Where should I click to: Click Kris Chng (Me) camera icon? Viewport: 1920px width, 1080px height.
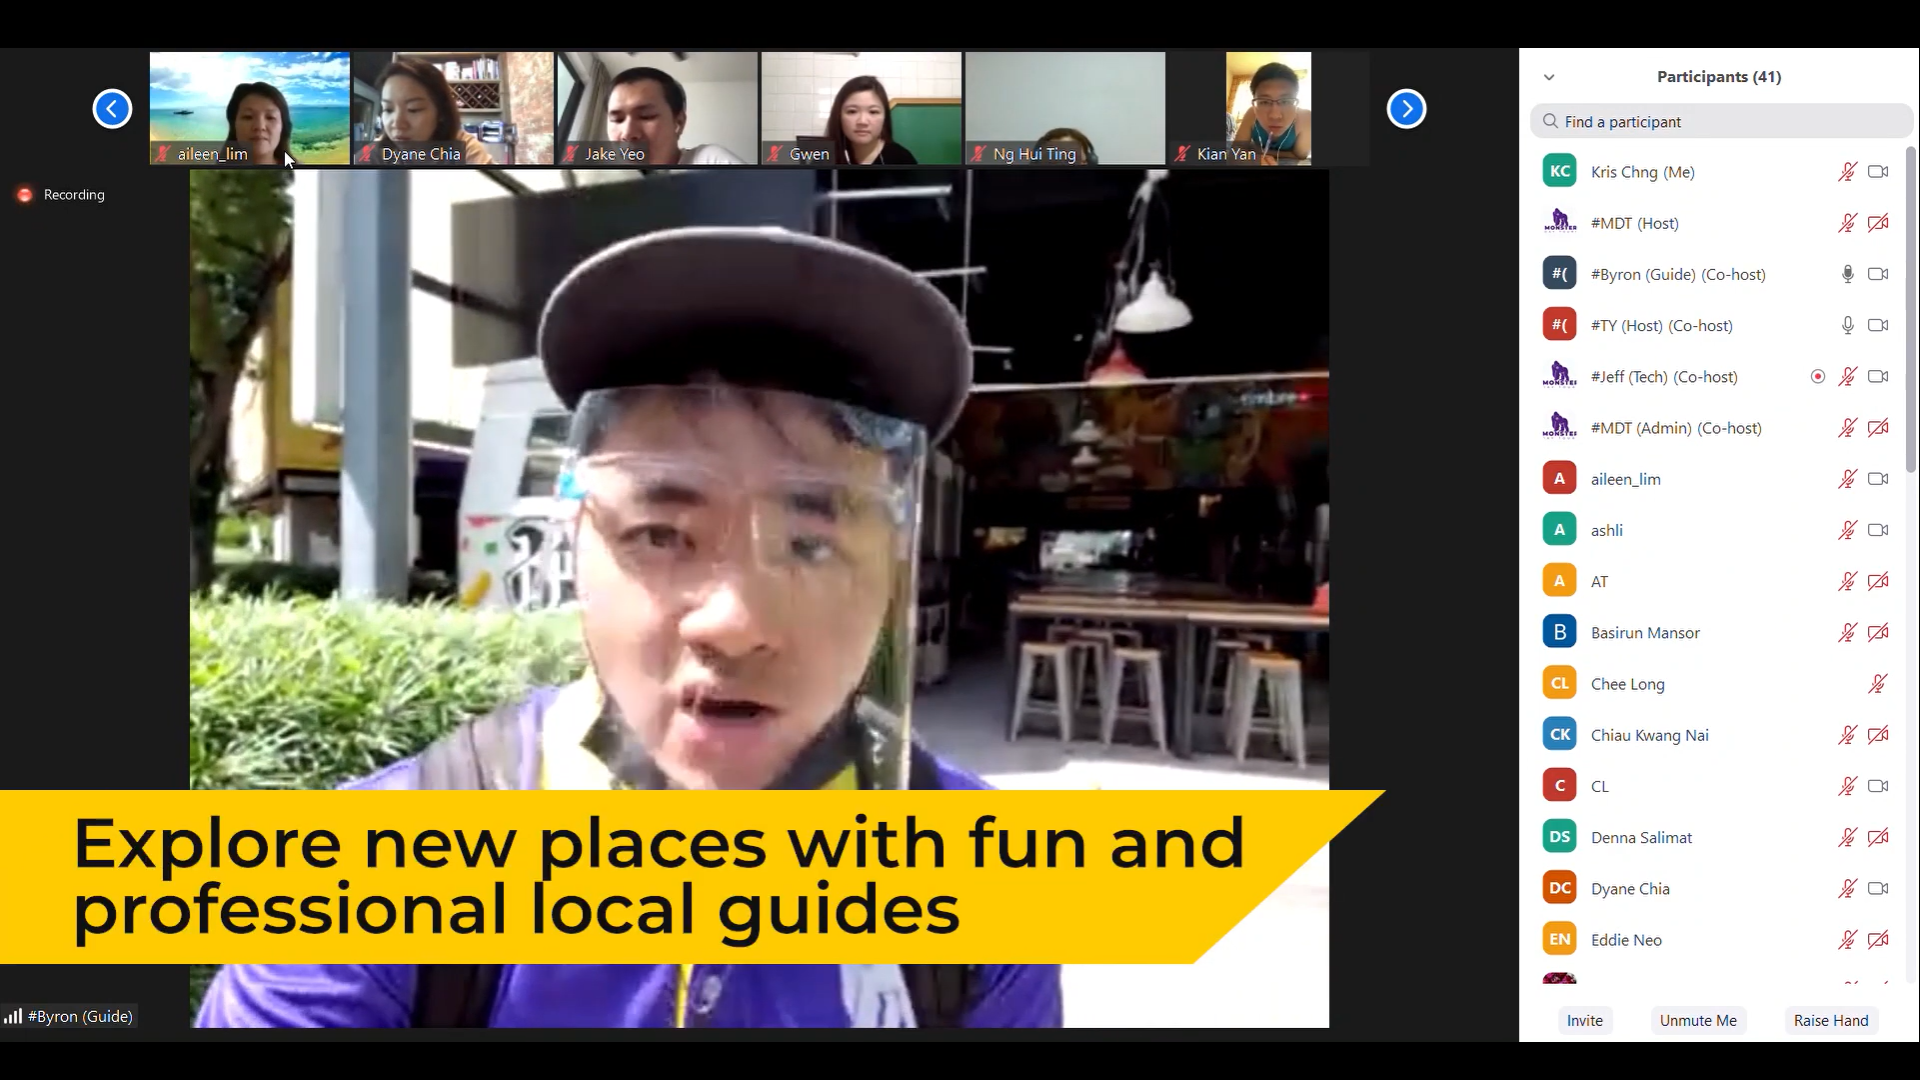point(1878,172)
